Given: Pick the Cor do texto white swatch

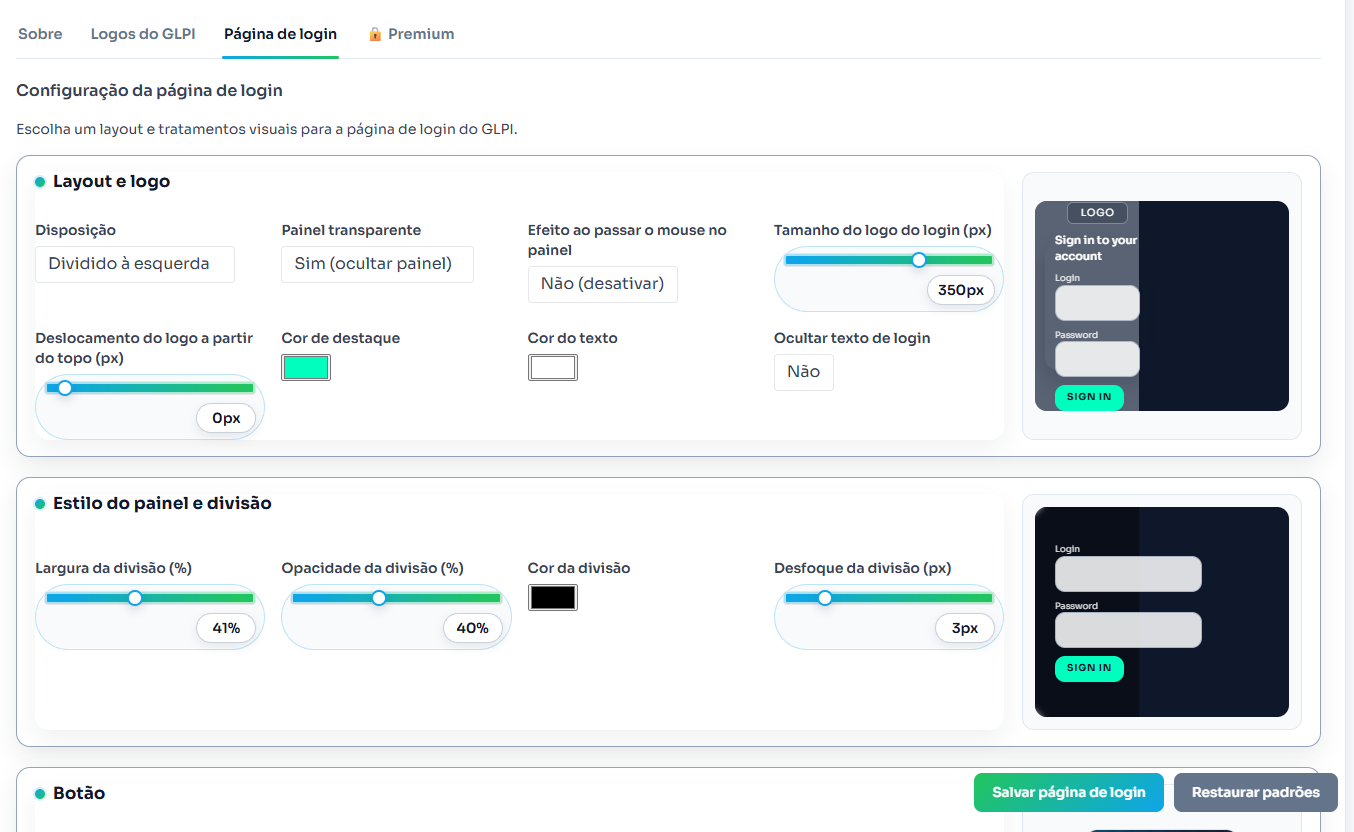Looking at the screenshot, I should [552, 368].
